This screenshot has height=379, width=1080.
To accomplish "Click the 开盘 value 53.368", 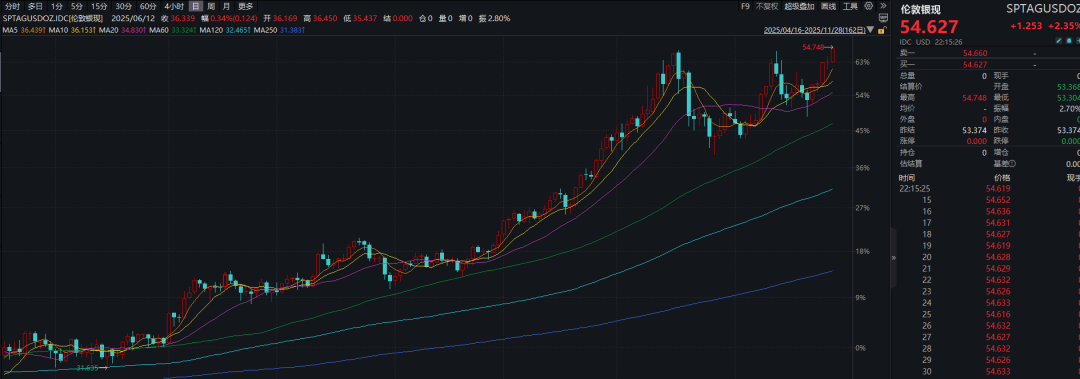I will [x=1069, y=87].
